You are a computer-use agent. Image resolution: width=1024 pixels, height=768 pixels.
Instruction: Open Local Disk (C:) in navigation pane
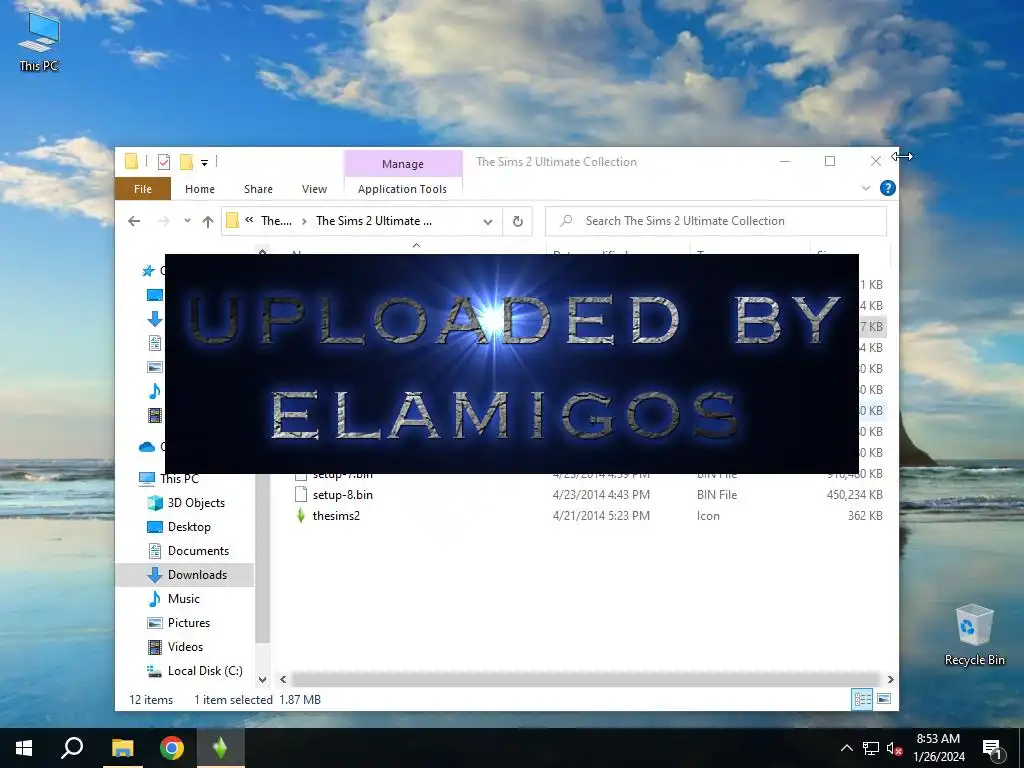(204, 671)
